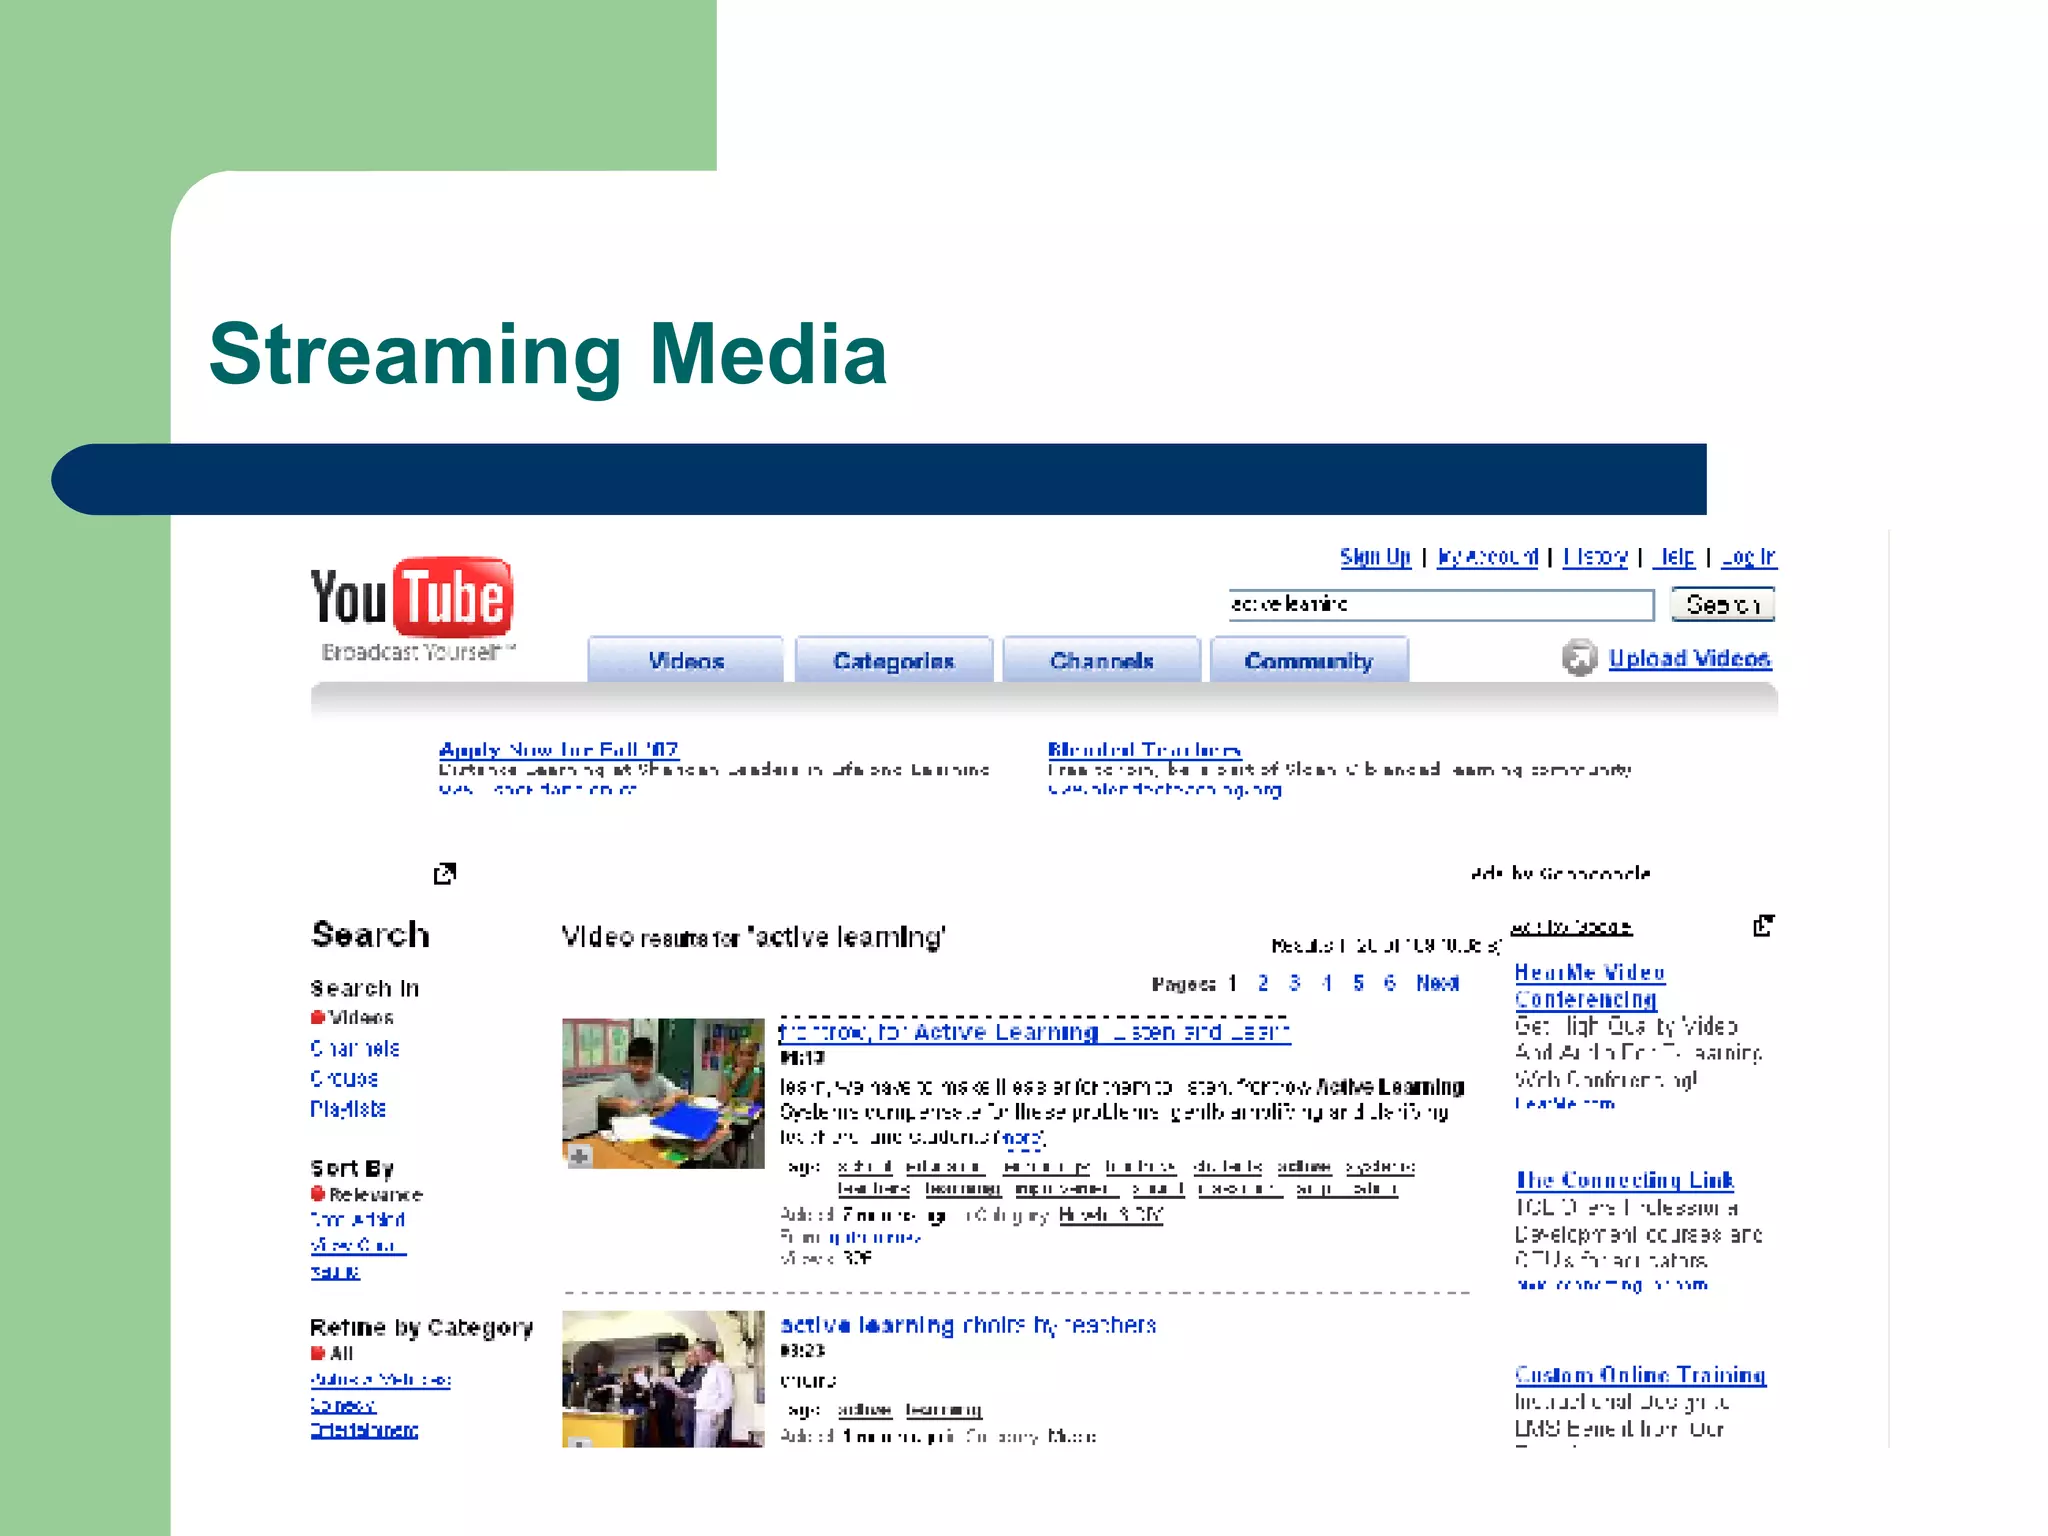Open The Connecting Link ad
Image resolution: width=2048 pixels, height=1536 pixels.
(x=1625, y=1180)
